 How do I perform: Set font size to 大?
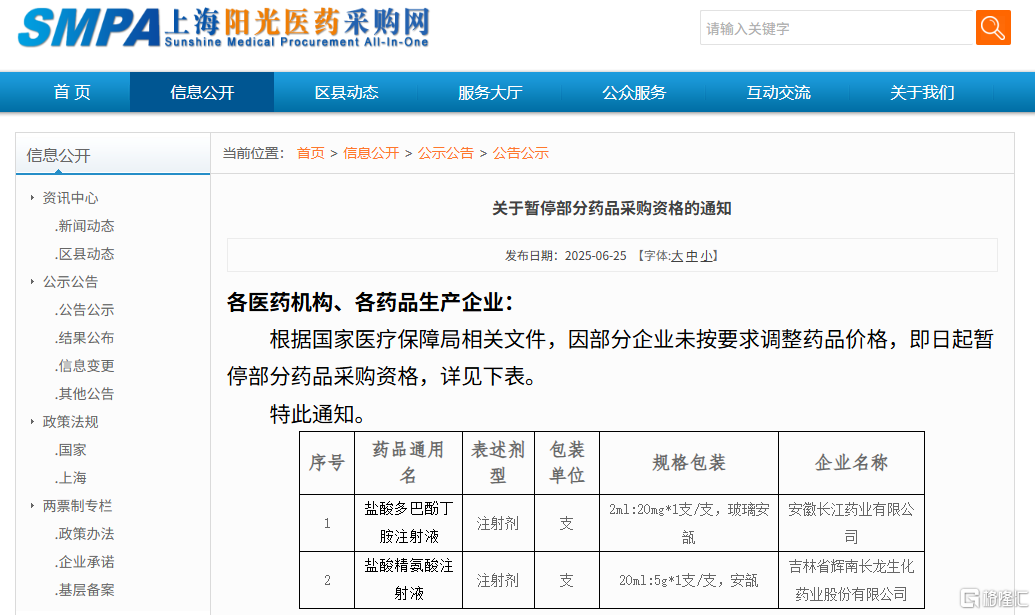[x=677, y=256]
